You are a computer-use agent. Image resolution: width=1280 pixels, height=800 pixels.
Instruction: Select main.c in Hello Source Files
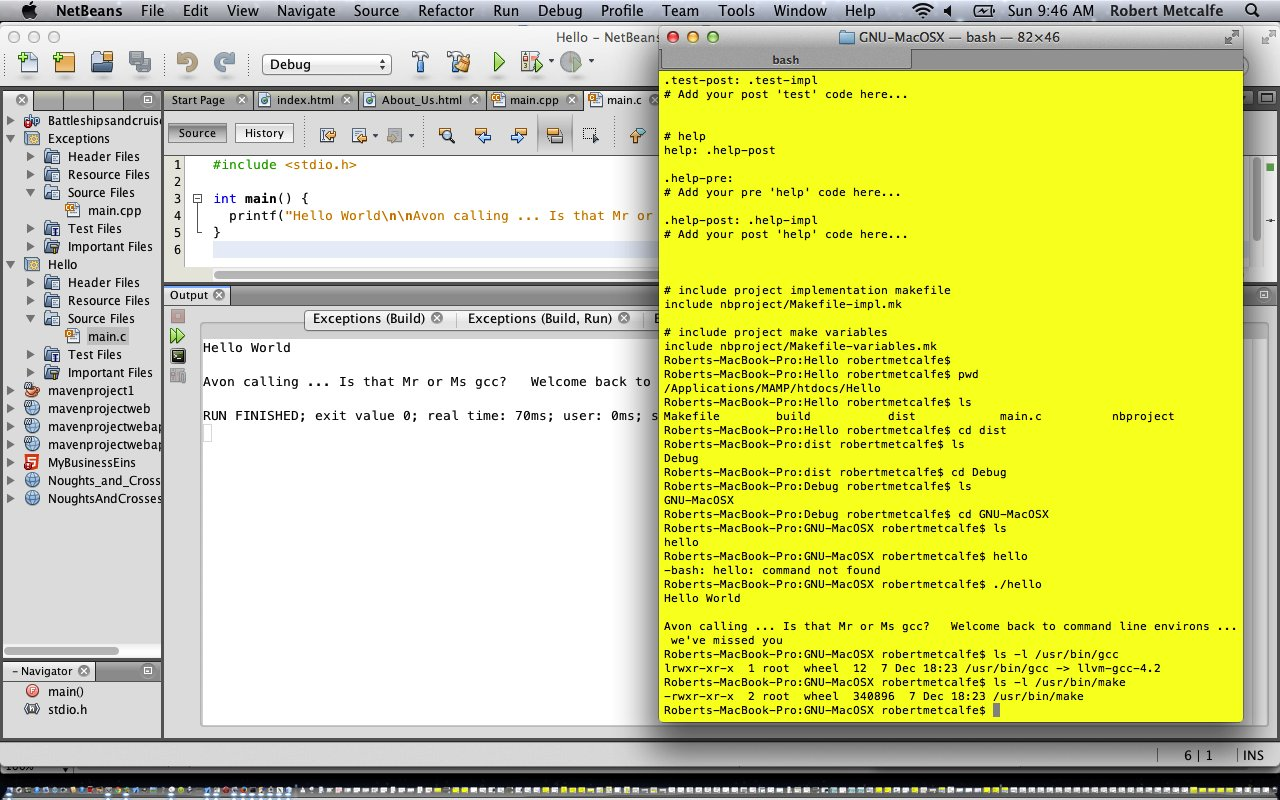(107, 337)
